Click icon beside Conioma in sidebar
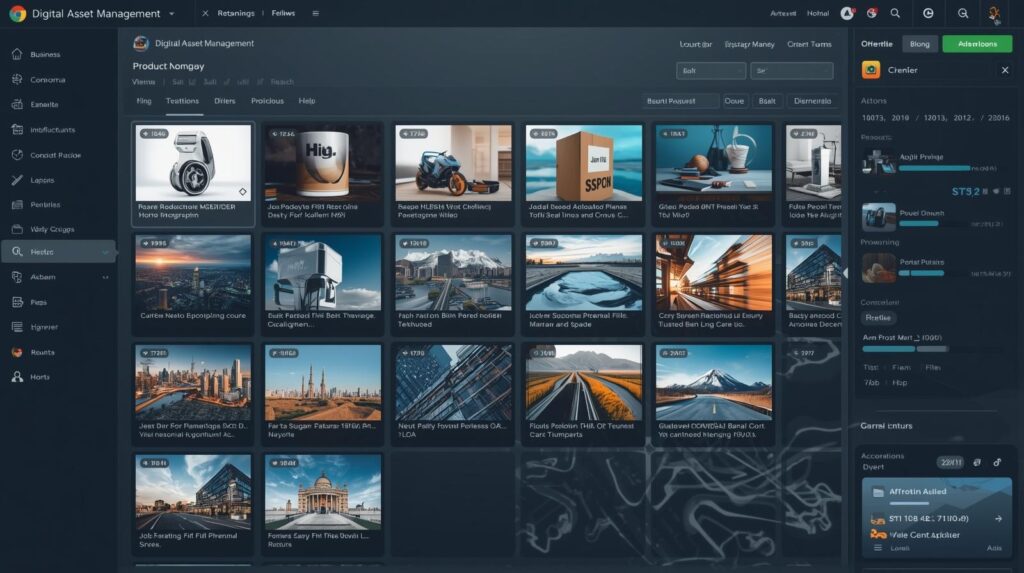This screenshot has width=1024, height=573. point(17,80)
